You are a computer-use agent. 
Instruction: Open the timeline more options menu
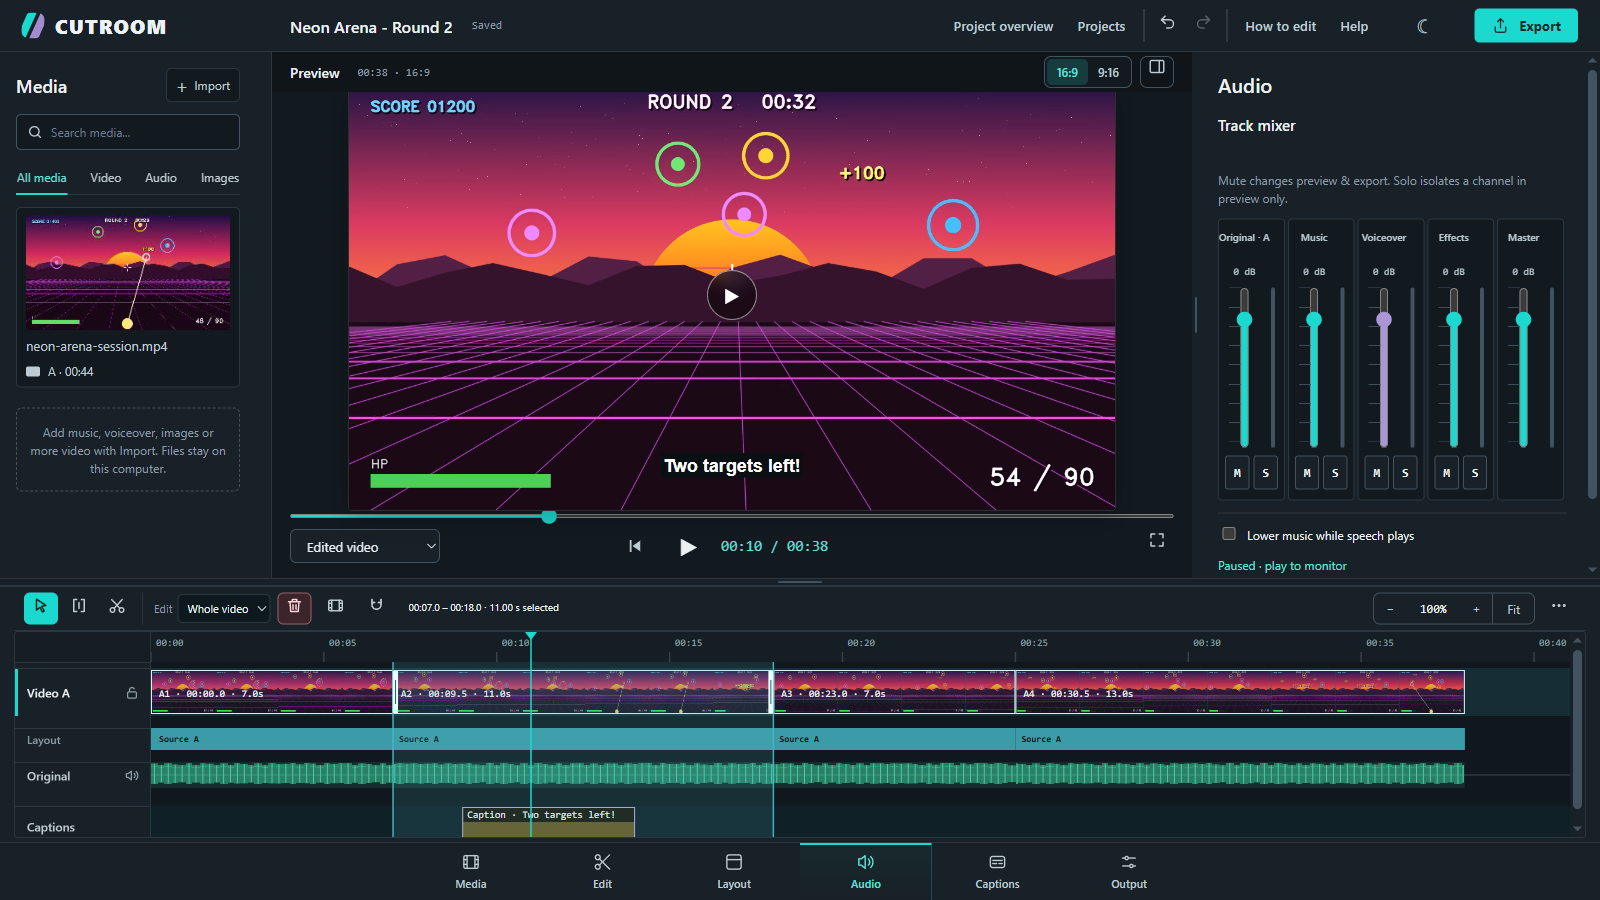coord(1558,606)
